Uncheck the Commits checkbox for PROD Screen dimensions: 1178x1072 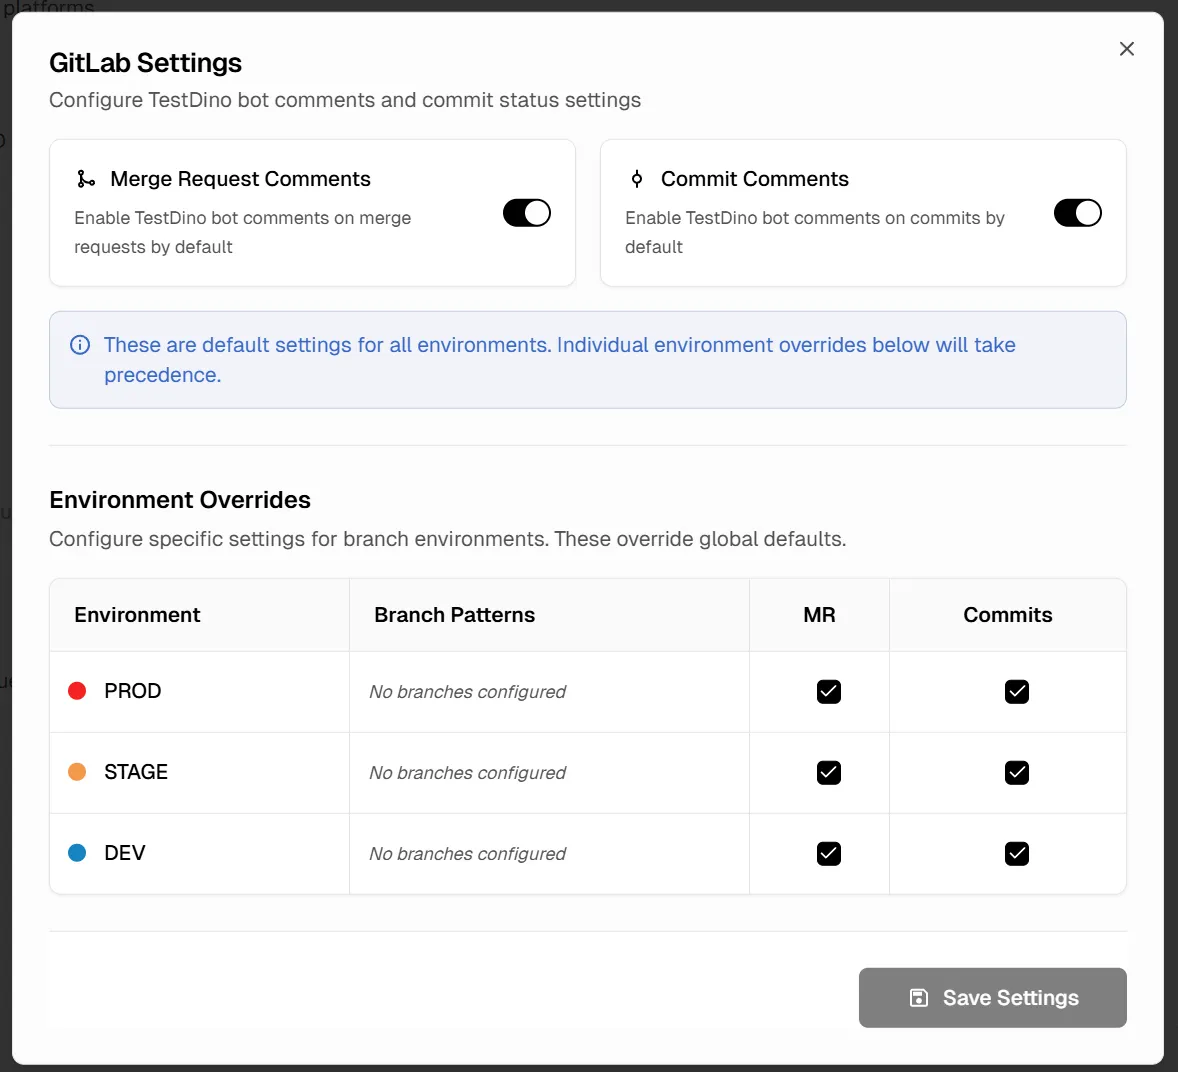(1017, 691)
